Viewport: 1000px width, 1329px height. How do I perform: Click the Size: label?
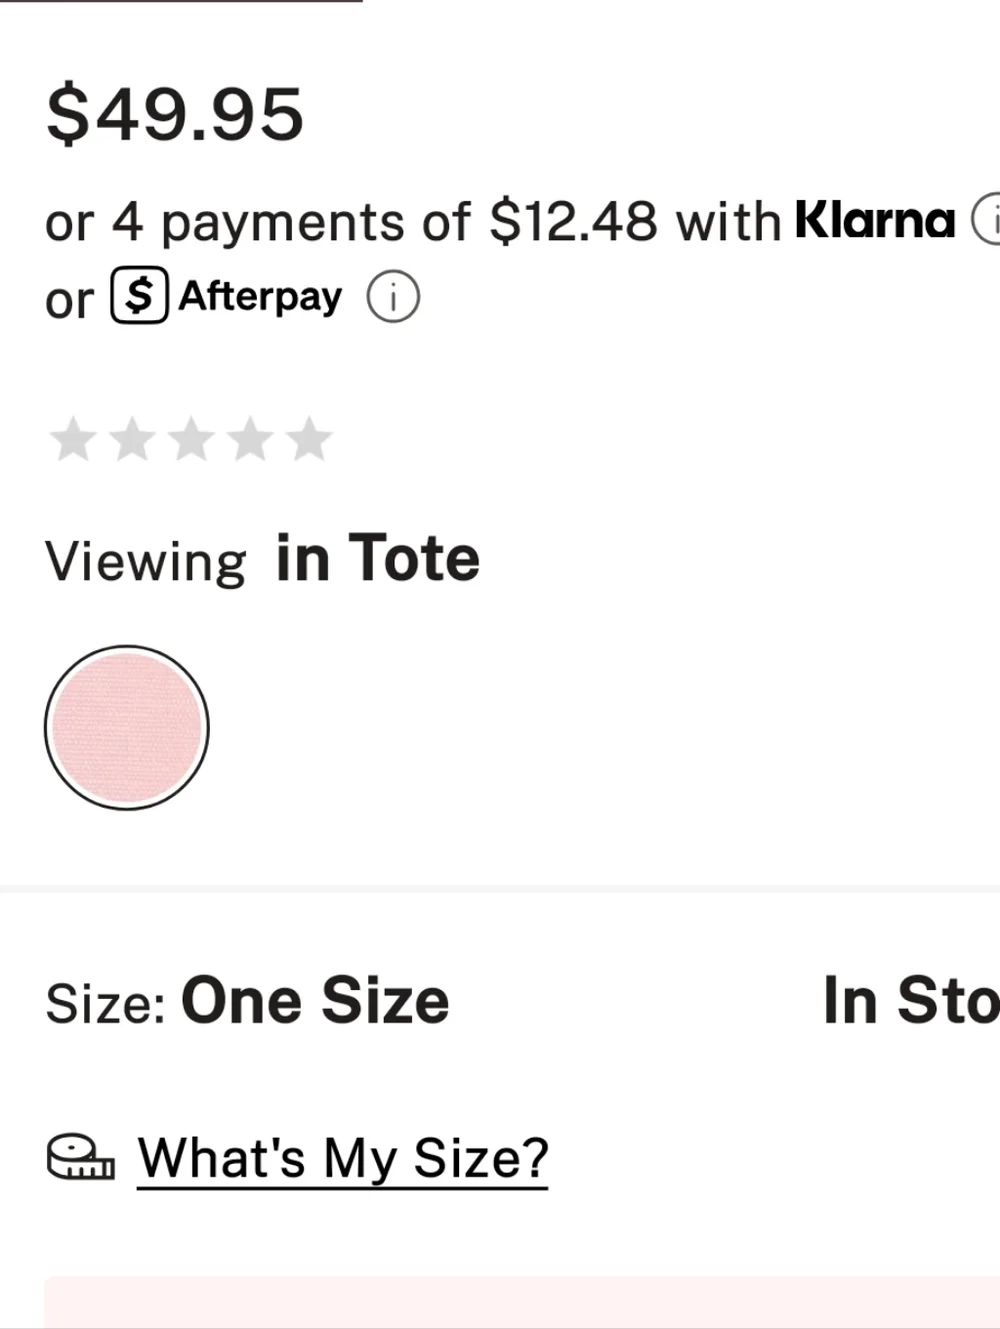pyautogui.click(x=106, y=1003)
